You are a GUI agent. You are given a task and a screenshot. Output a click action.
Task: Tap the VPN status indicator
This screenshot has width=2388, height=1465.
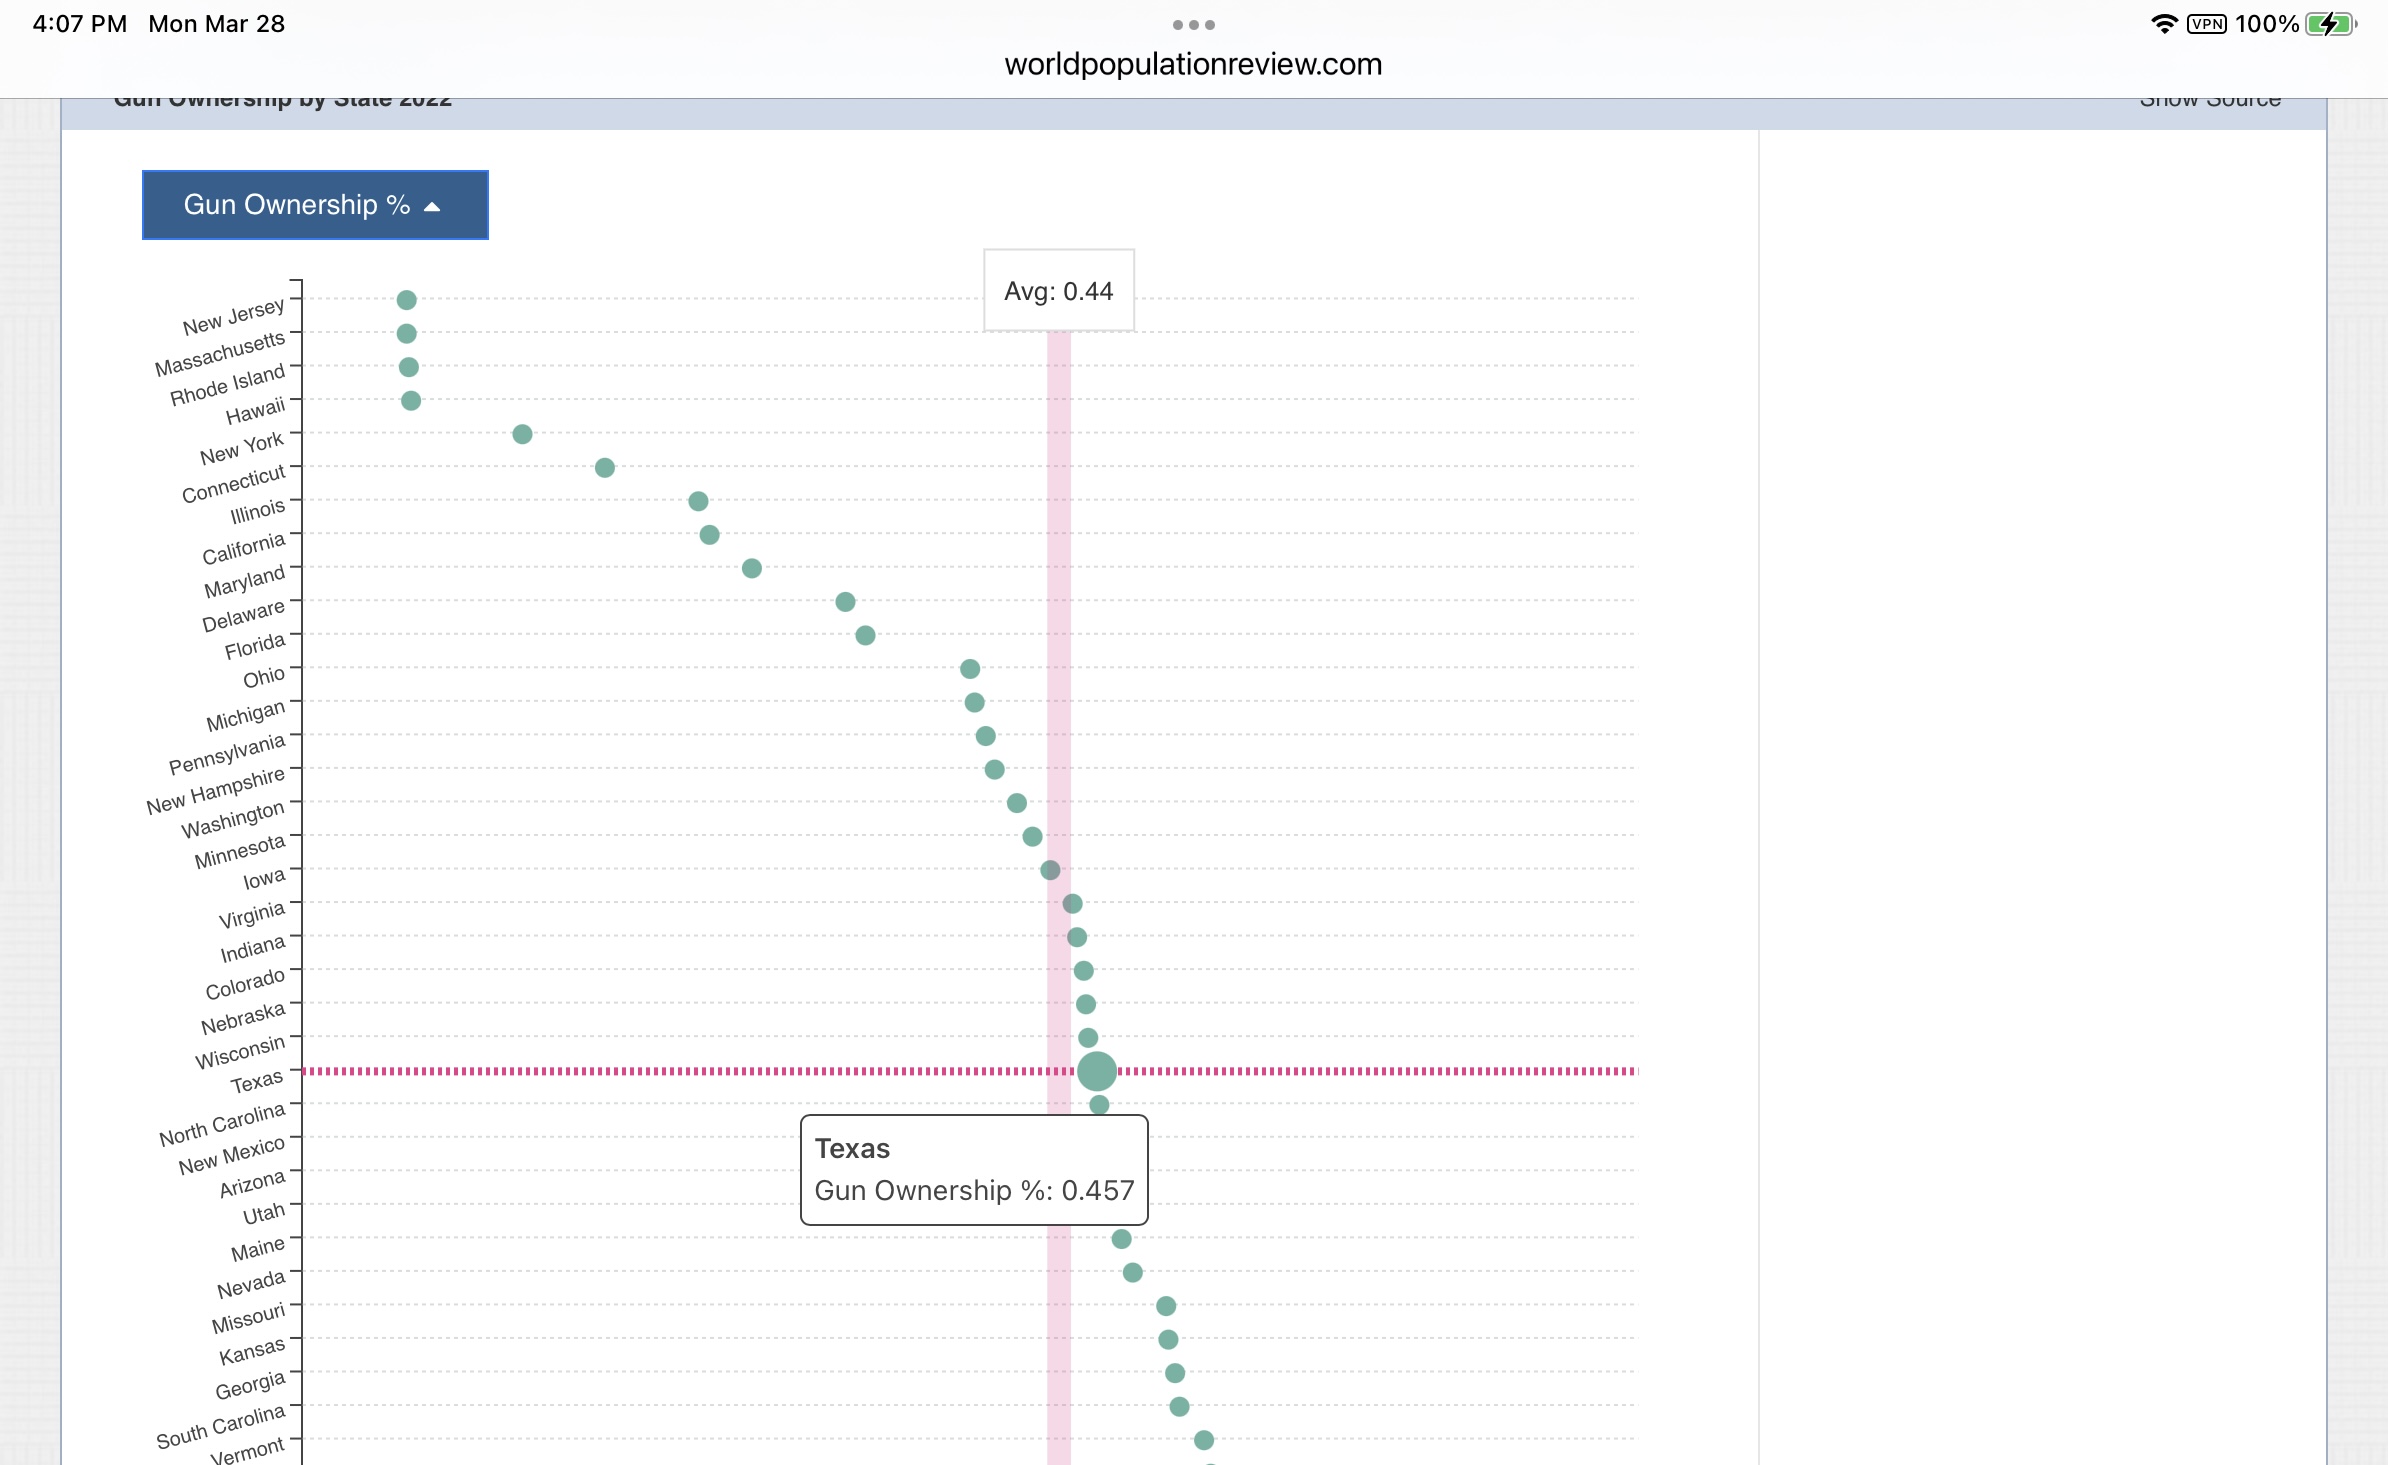[2206, 24]
